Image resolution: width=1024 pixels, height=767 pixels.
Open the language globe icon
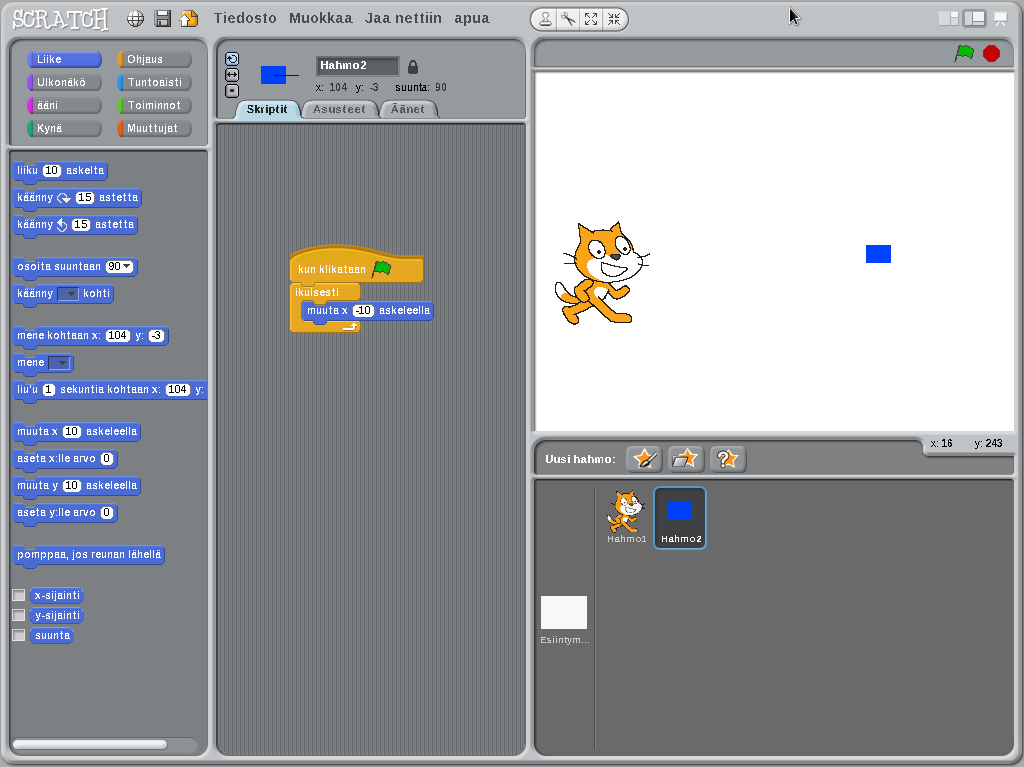(x=135, y=19)
